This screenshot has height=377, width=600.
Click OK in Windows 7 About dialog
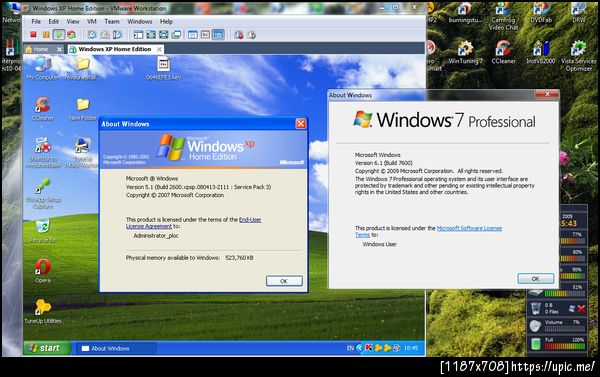(x=535, y=279)
